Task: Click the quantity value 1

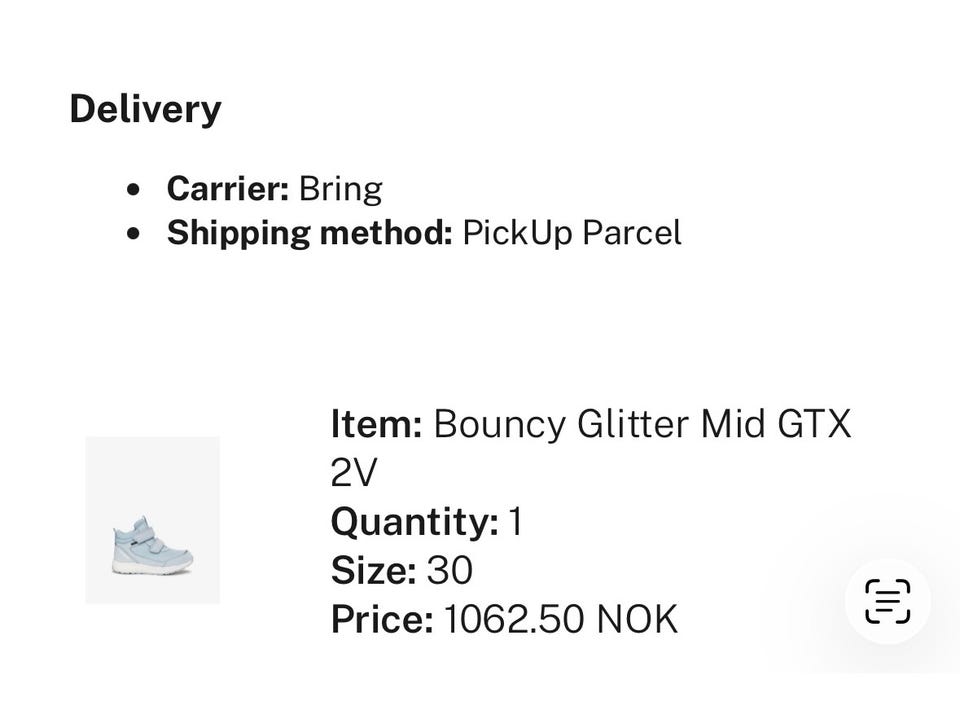Action: click(x=515, y=521)
